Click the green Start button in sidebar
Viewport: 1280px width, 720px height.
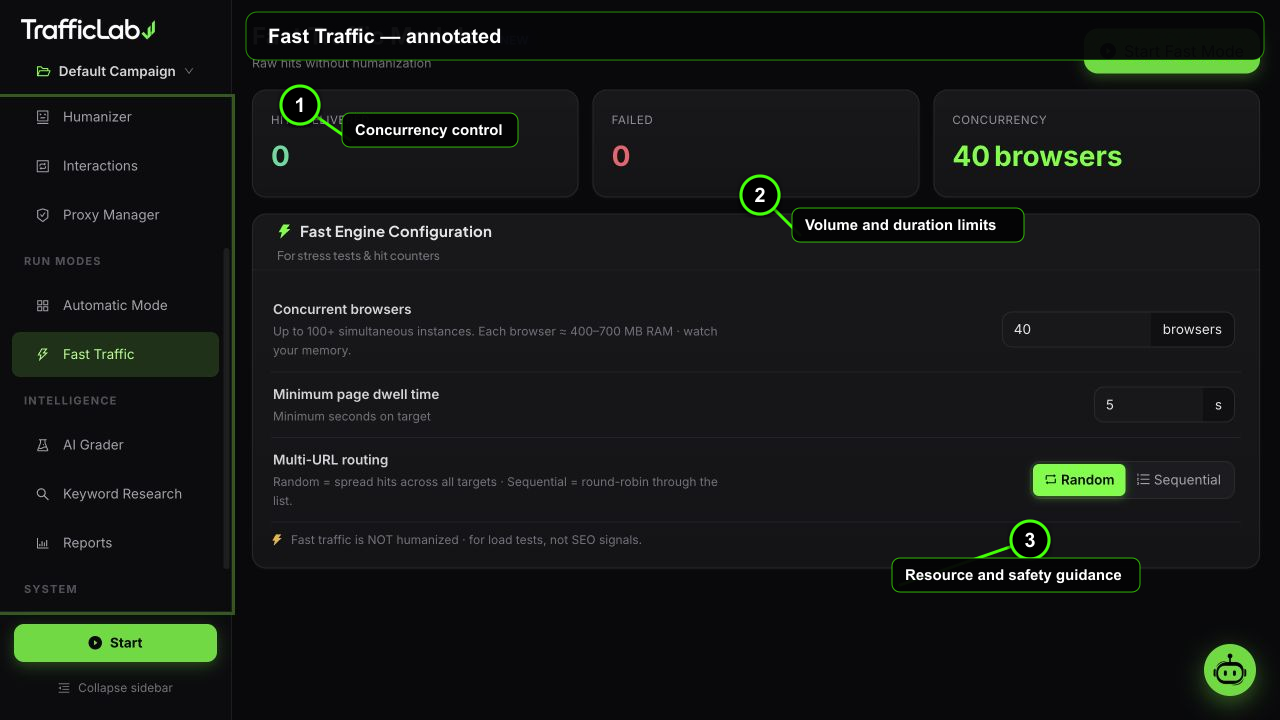click(x=115, y=643)
